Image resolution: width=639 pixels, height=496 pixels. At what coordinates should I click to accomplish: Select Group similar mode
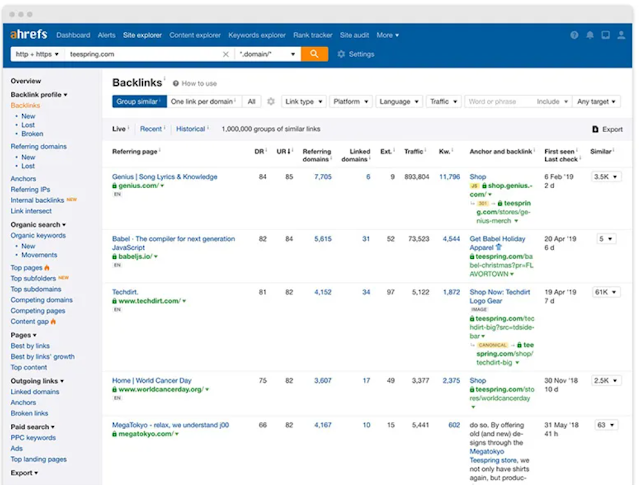(139, 101)
